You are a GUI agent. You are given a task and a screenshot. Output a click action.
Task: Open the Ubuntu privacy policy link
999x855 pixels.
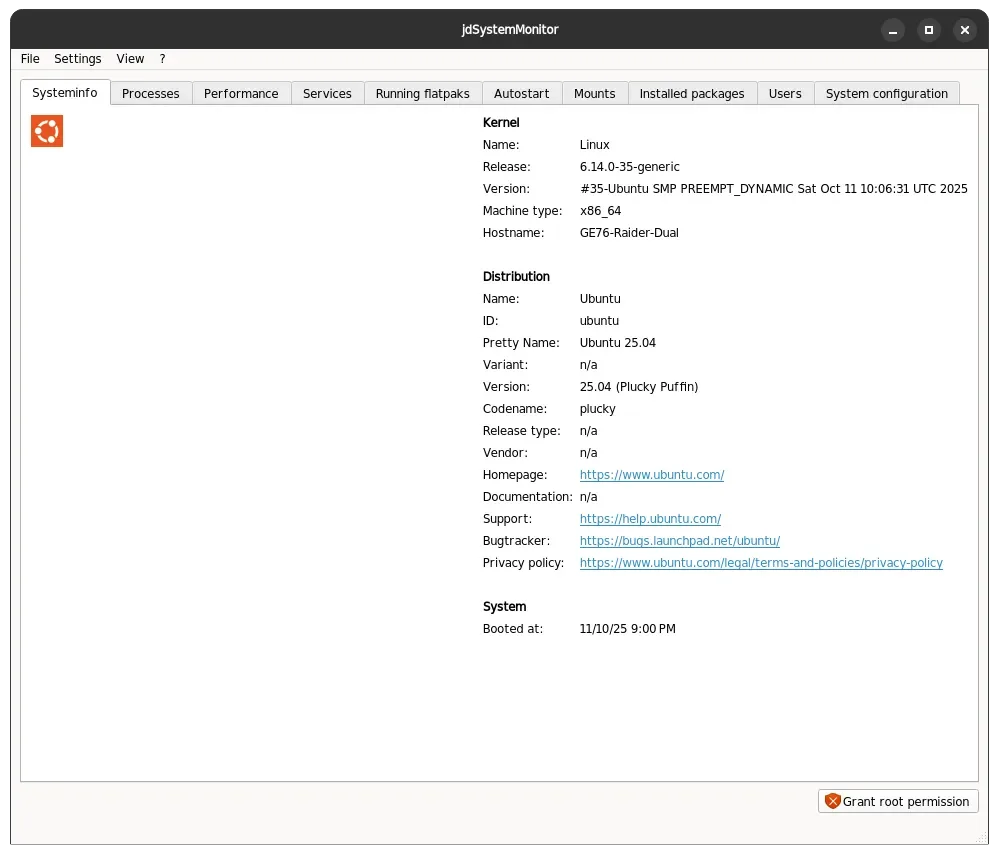(x=761, y=563)
